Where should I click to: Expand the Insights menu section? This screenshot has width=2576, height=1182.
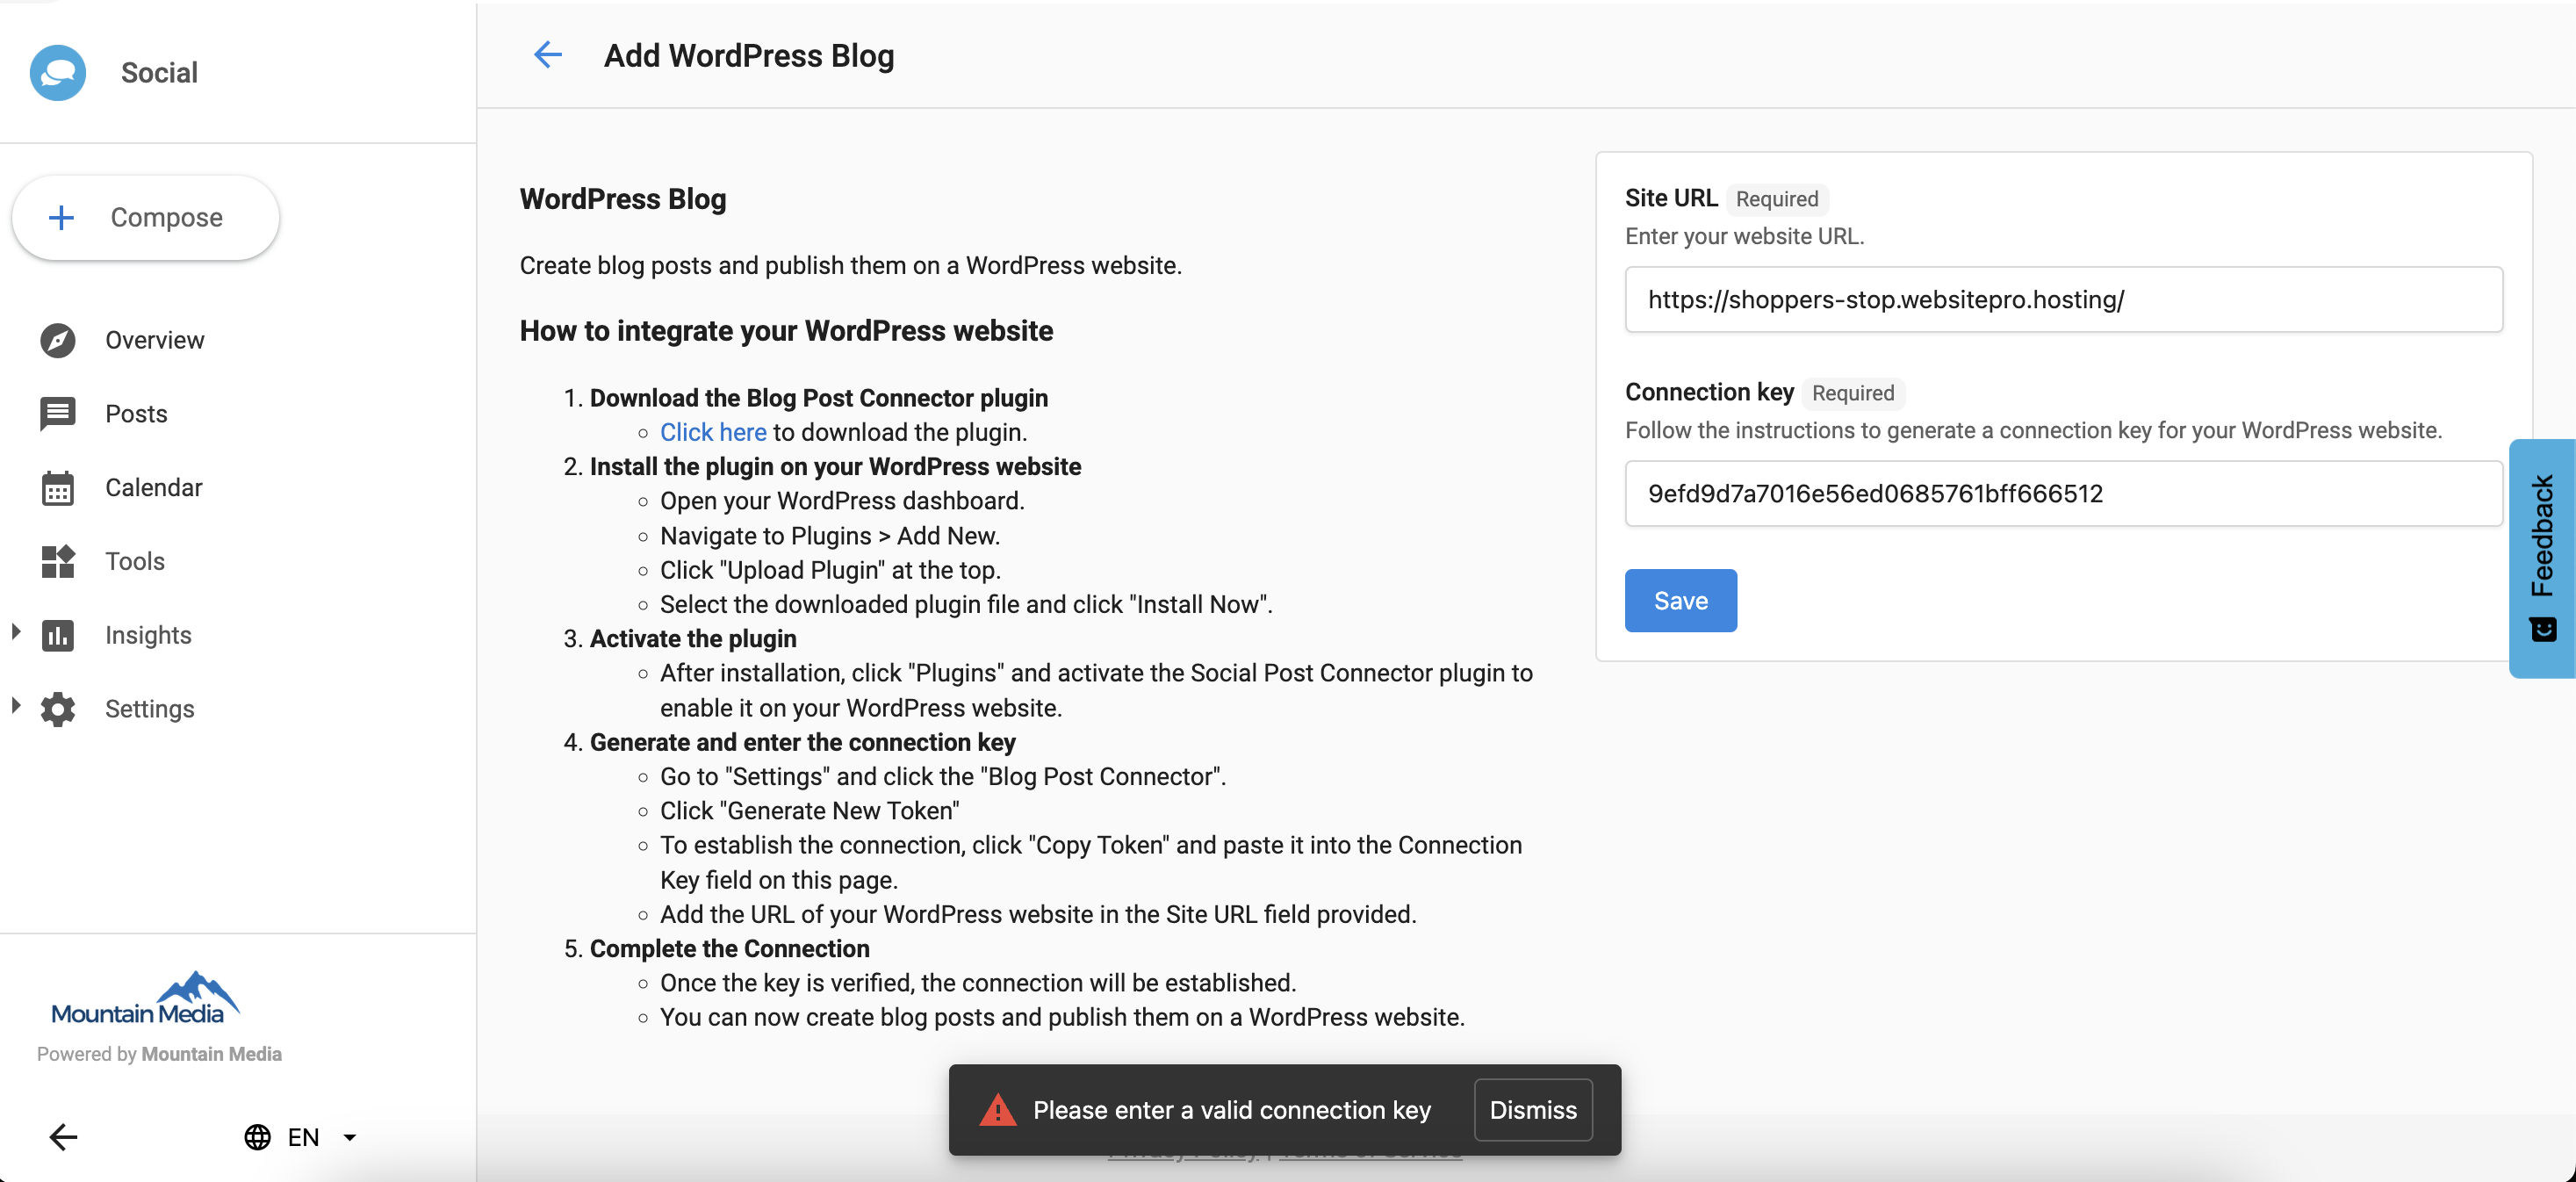16,631
